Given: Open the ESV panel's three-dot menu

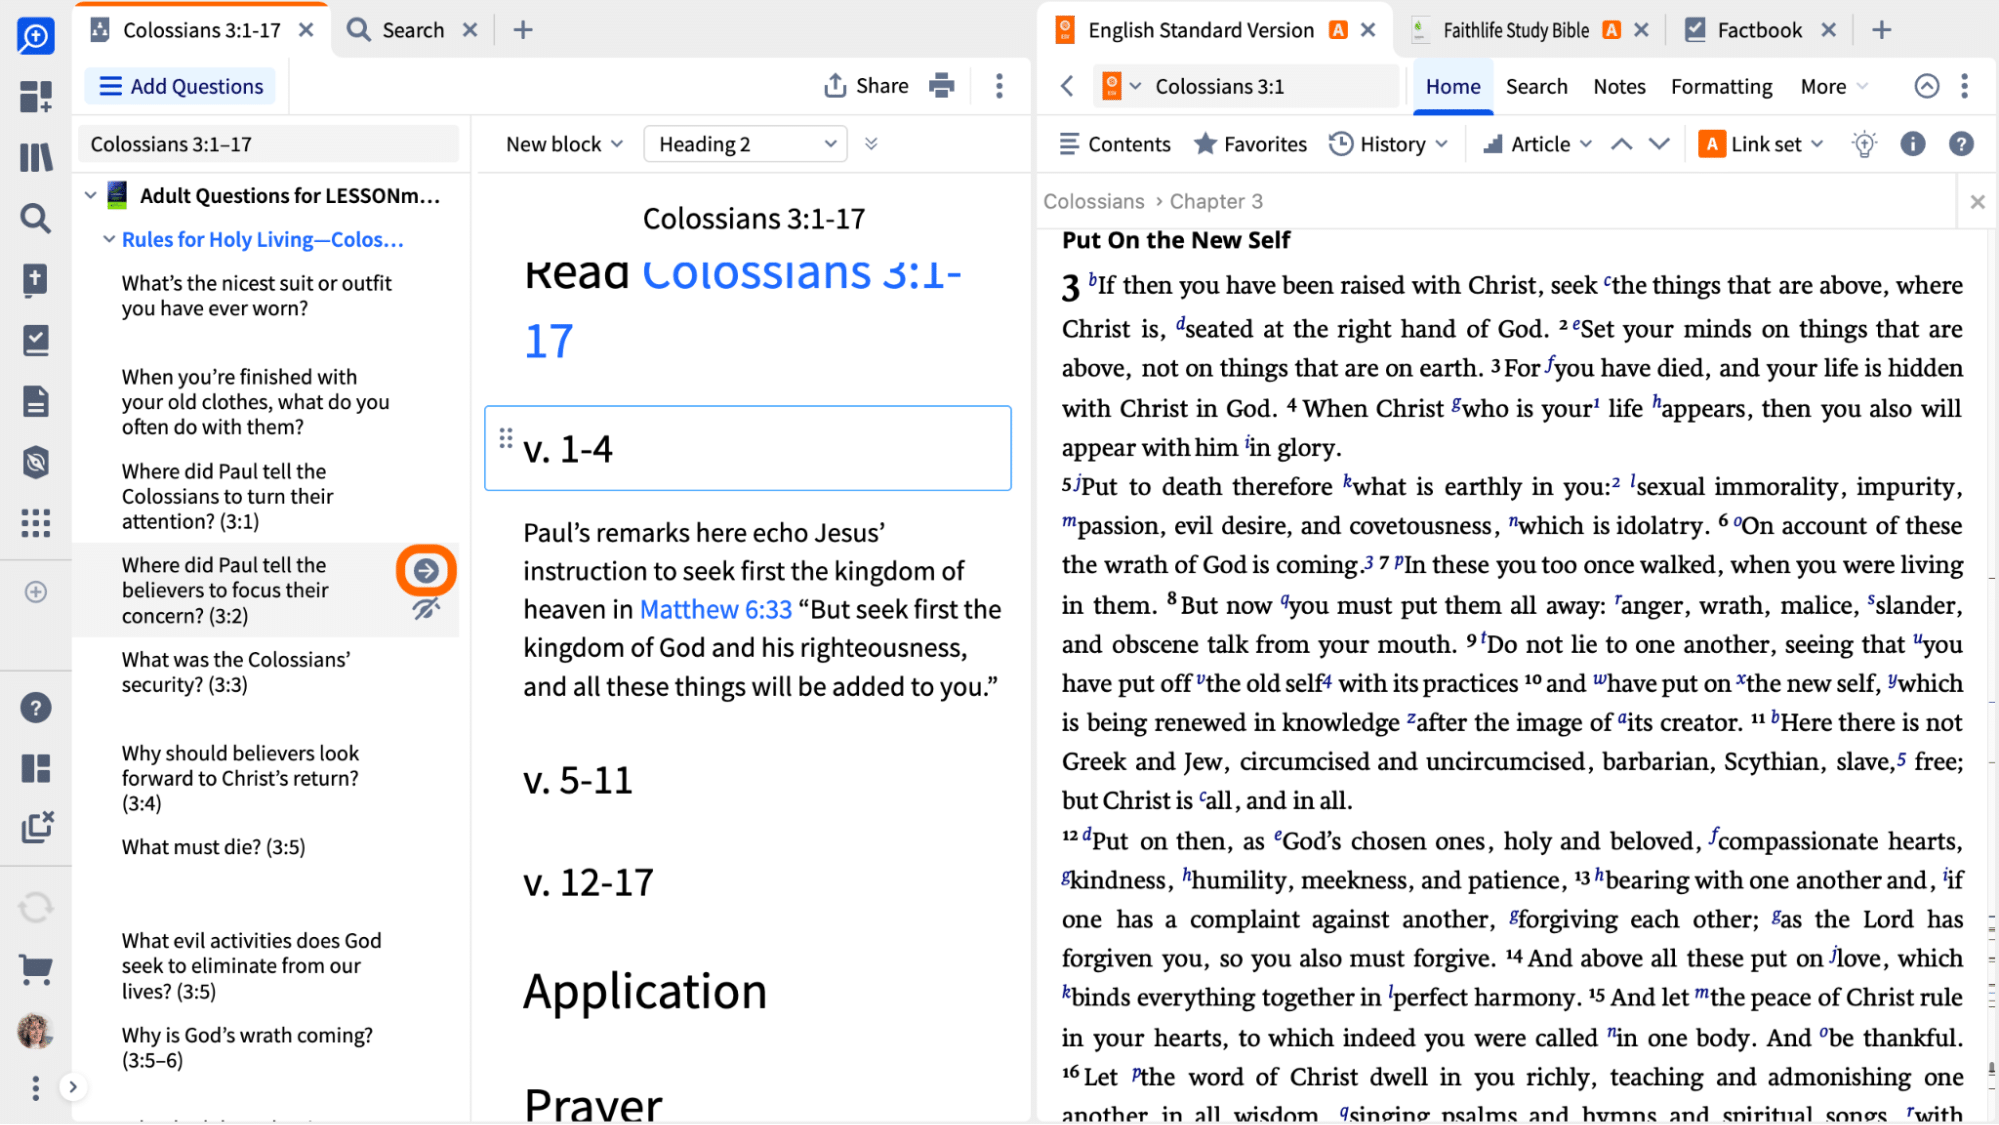Looking at the screenshot, I should tap(1964, 86).
